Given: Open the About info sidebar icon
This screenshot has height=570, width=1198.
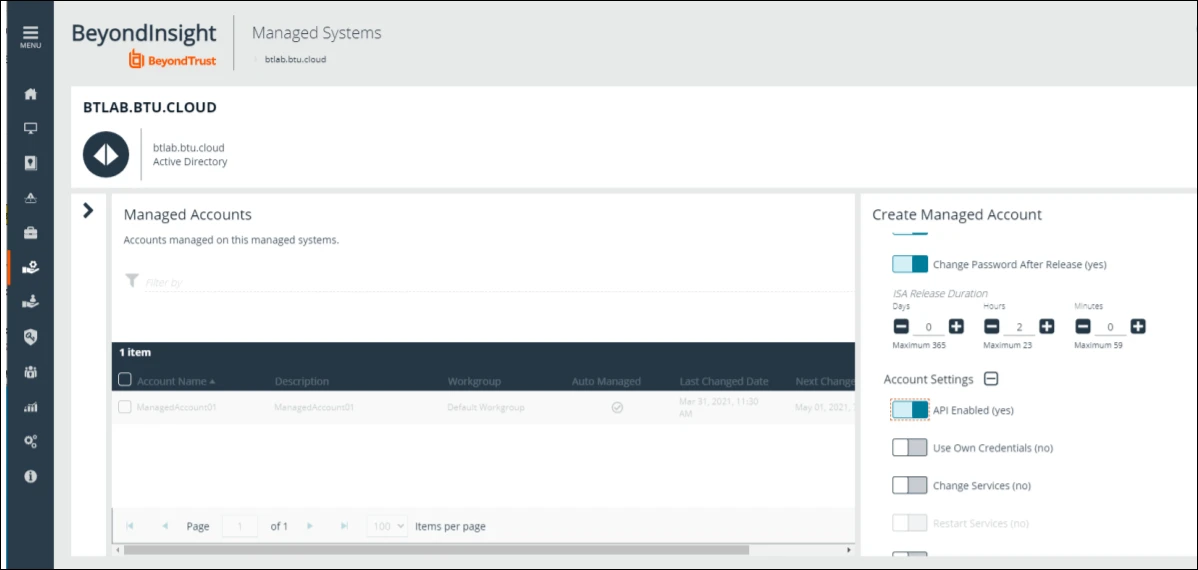Looking at the screenshot, I should pyautogui.click(x=31, y=476).
